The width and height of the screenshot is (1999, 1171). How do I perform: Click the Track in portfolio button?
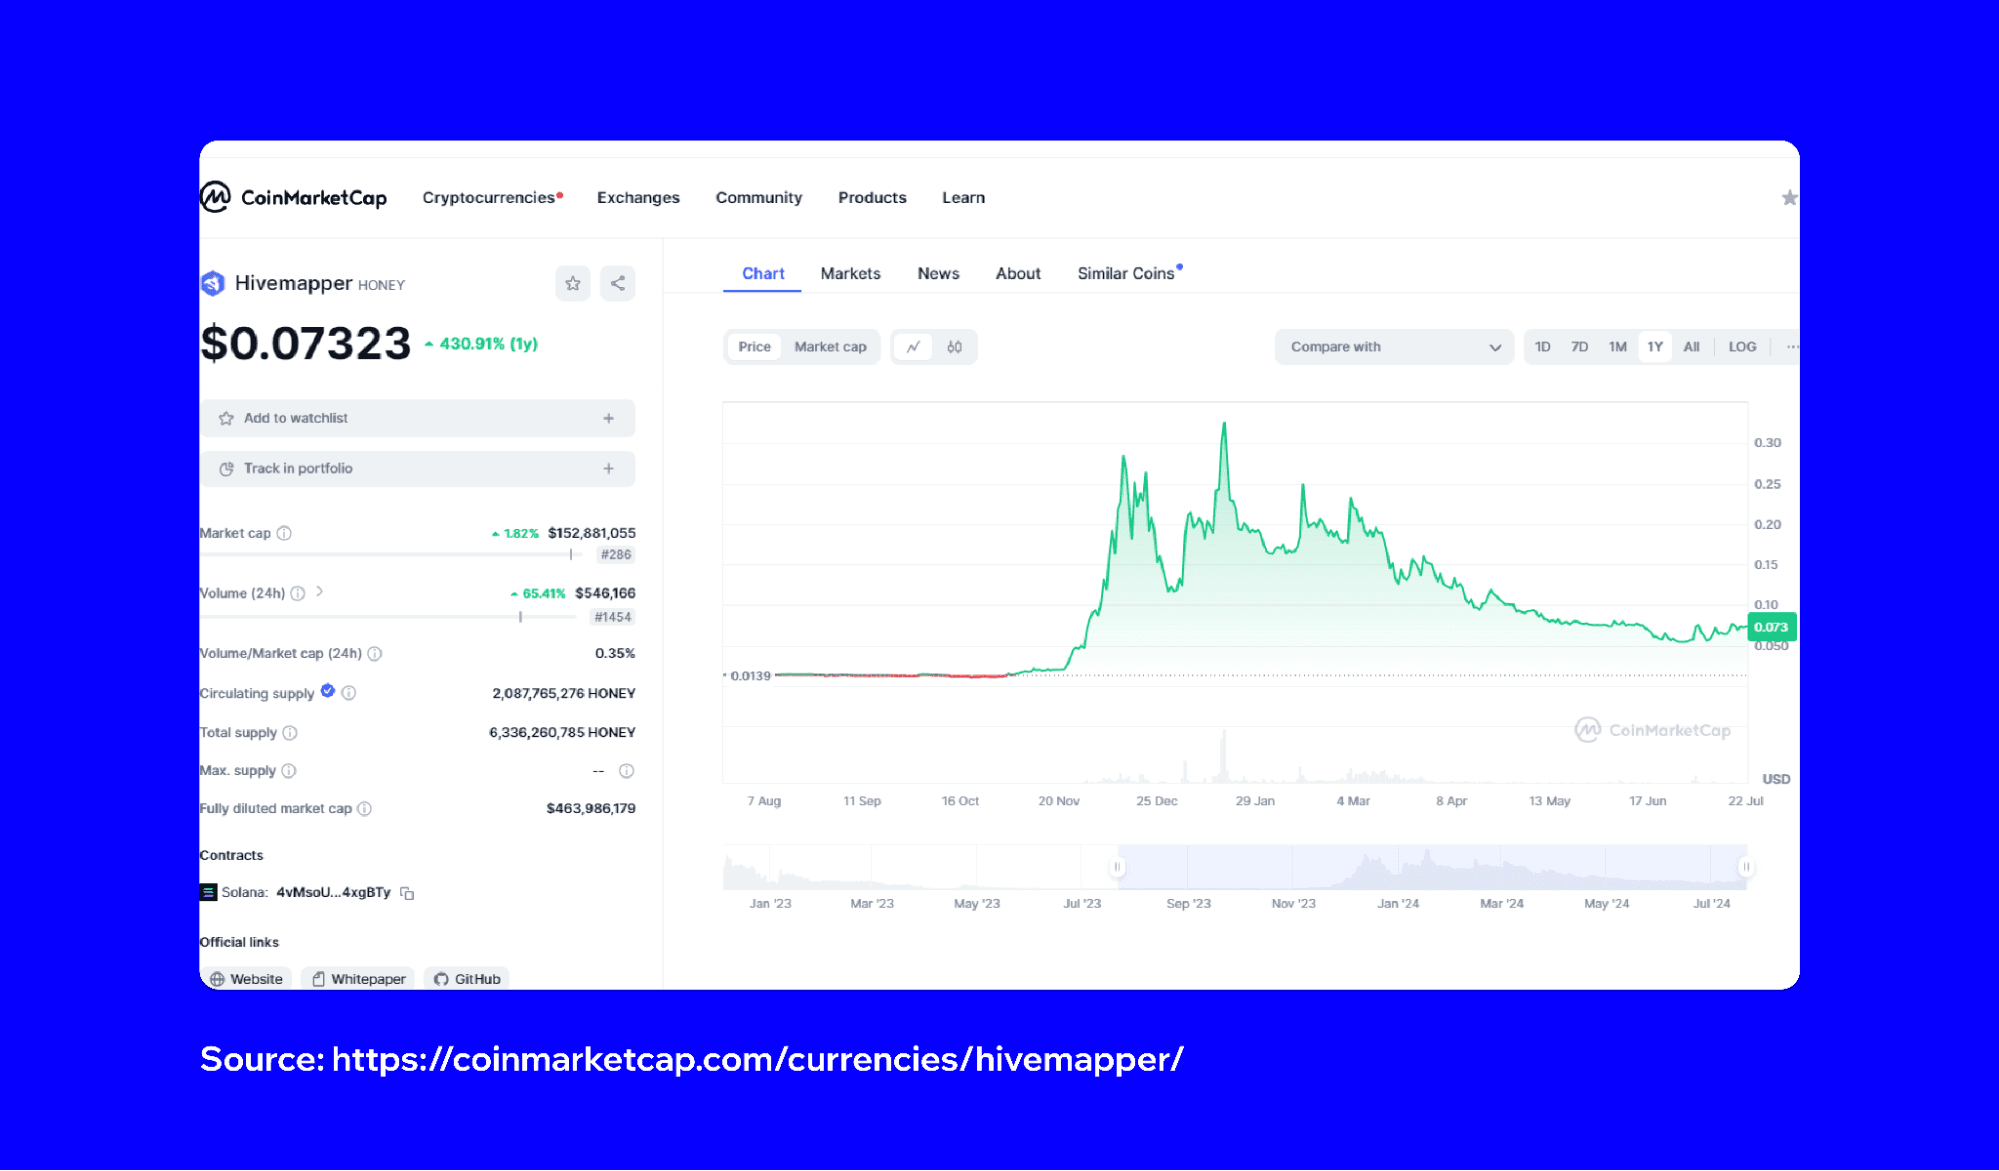pyautogui.click(x=417, y=468)
